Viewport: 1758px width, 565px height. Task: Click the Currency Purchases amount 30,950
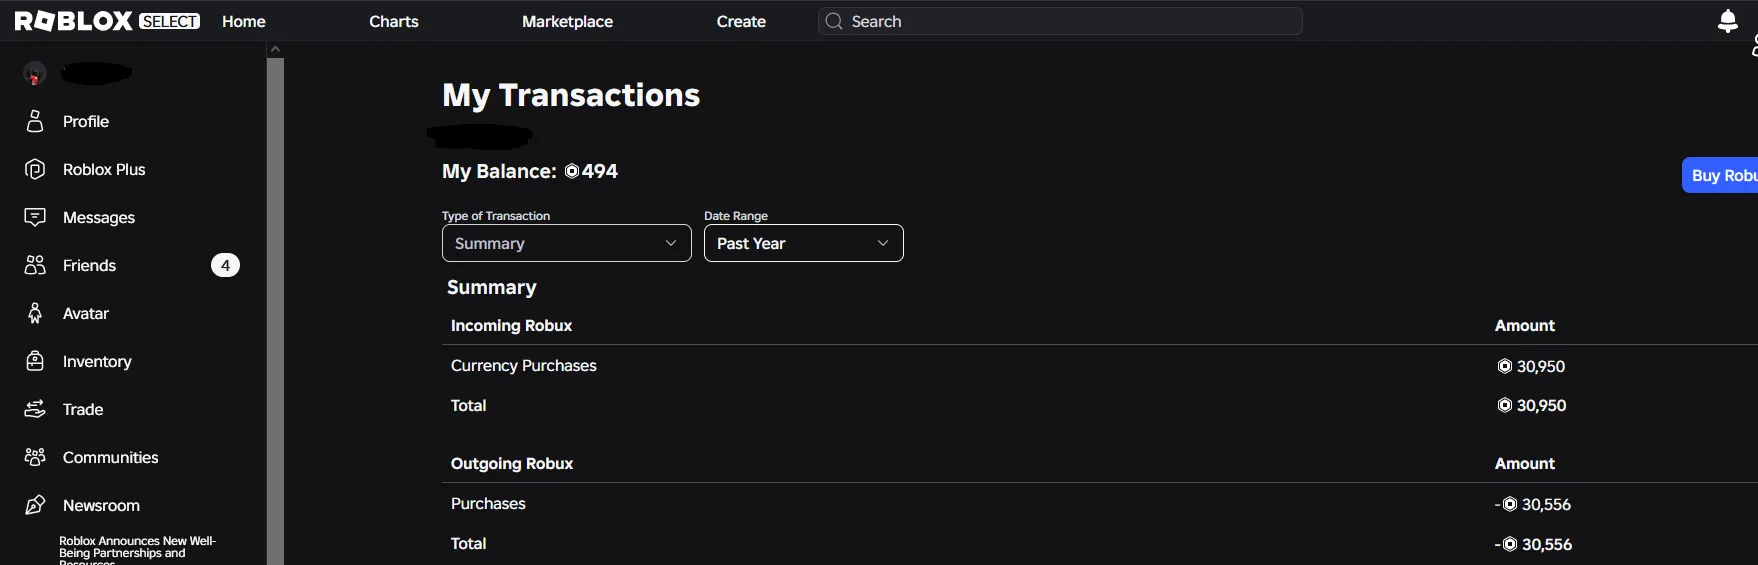click(x=1531, y=366)
